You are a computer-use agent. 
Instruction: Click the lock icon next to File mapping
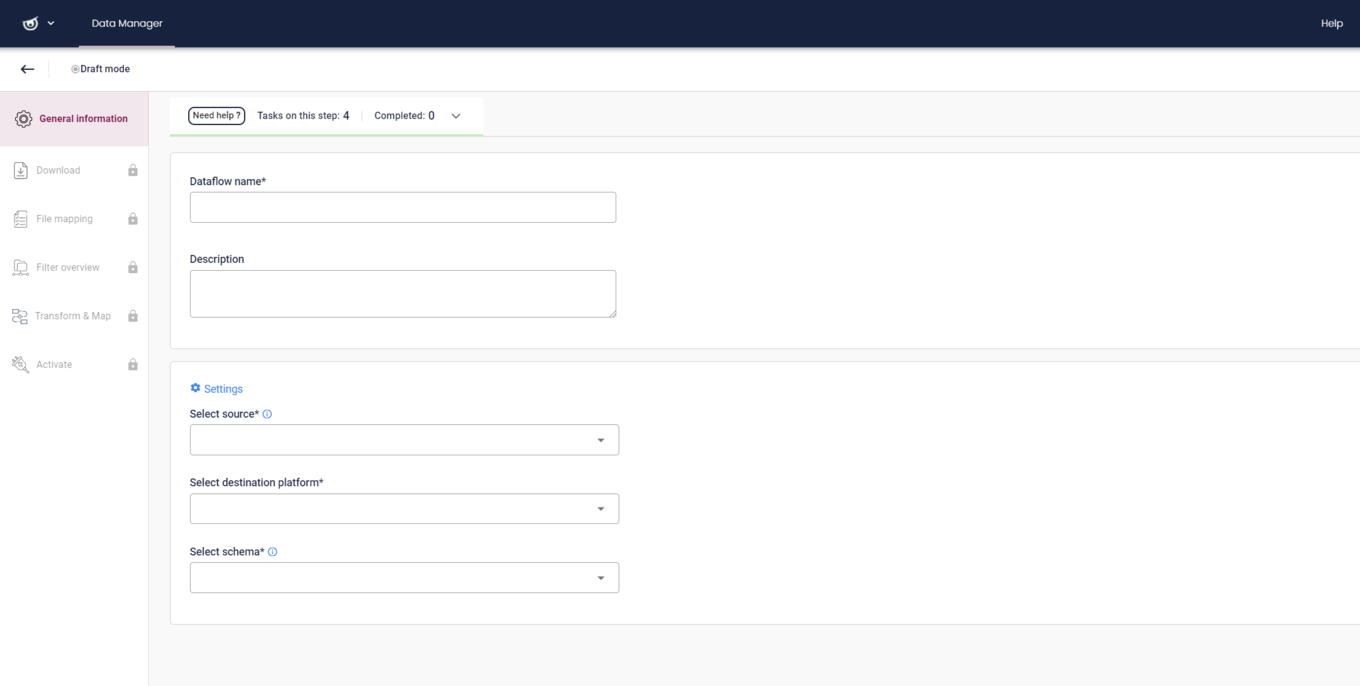point(132,219)
